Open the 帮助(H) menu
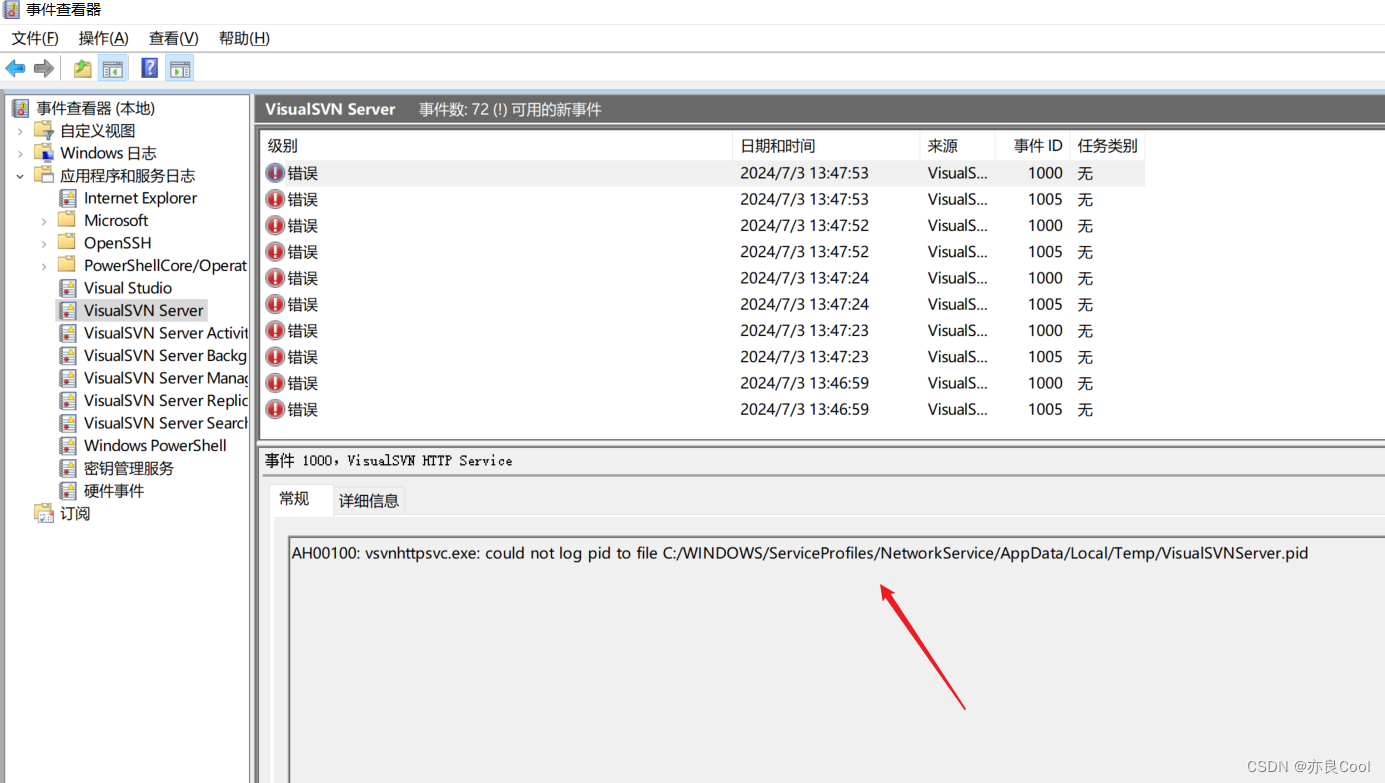The width and height of the screenshot is (1385, 783). 244,38
